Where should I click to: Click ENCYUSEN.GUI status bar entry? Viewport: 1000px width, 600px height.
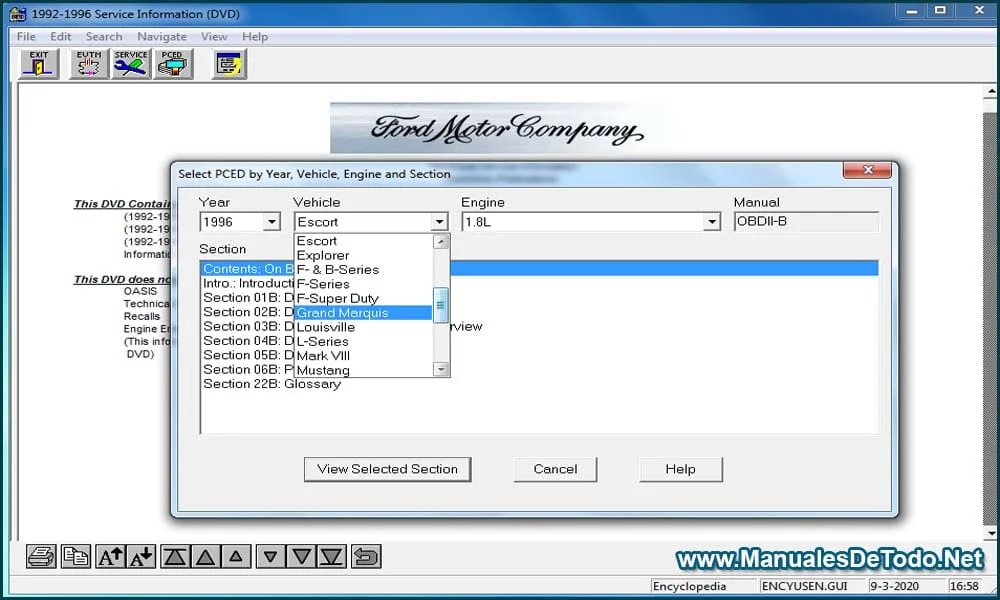[x=813, y=586]
